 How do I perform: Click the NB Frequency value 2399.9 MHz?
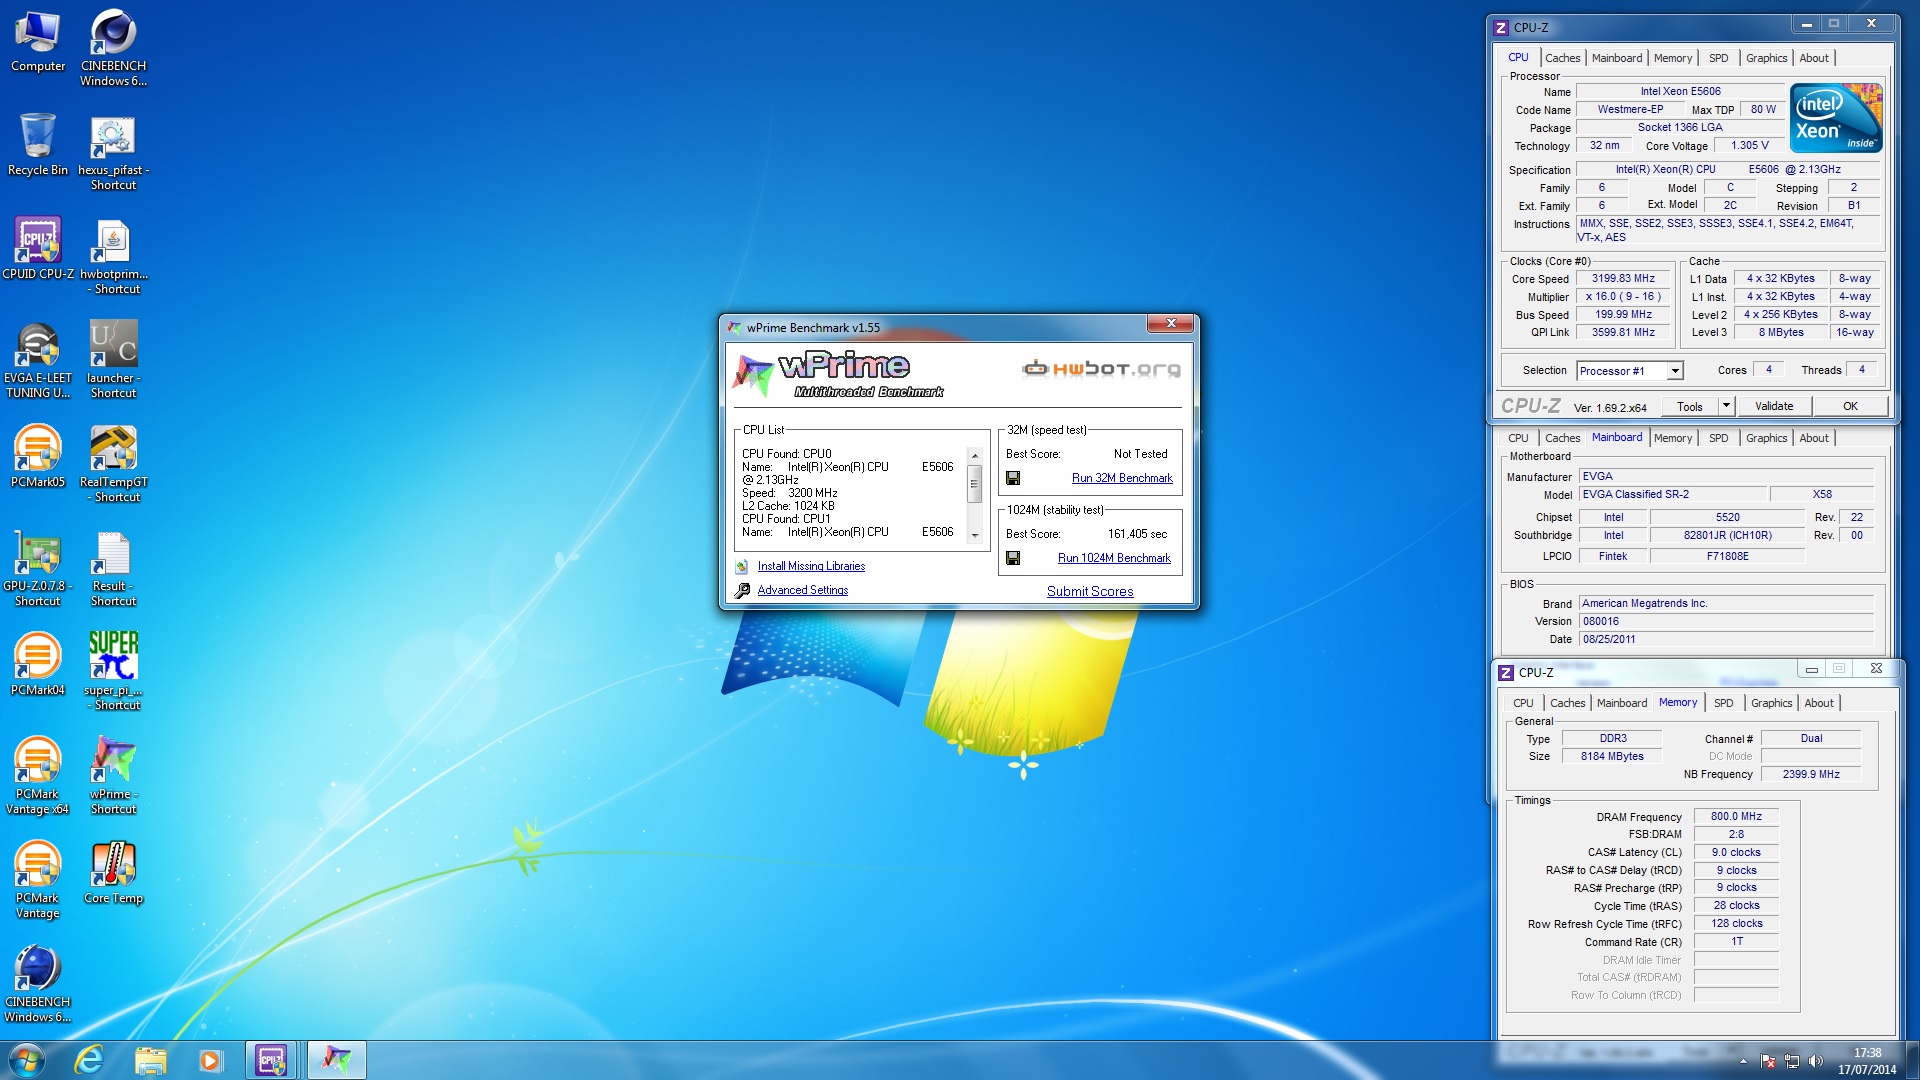pos(1811,774)
